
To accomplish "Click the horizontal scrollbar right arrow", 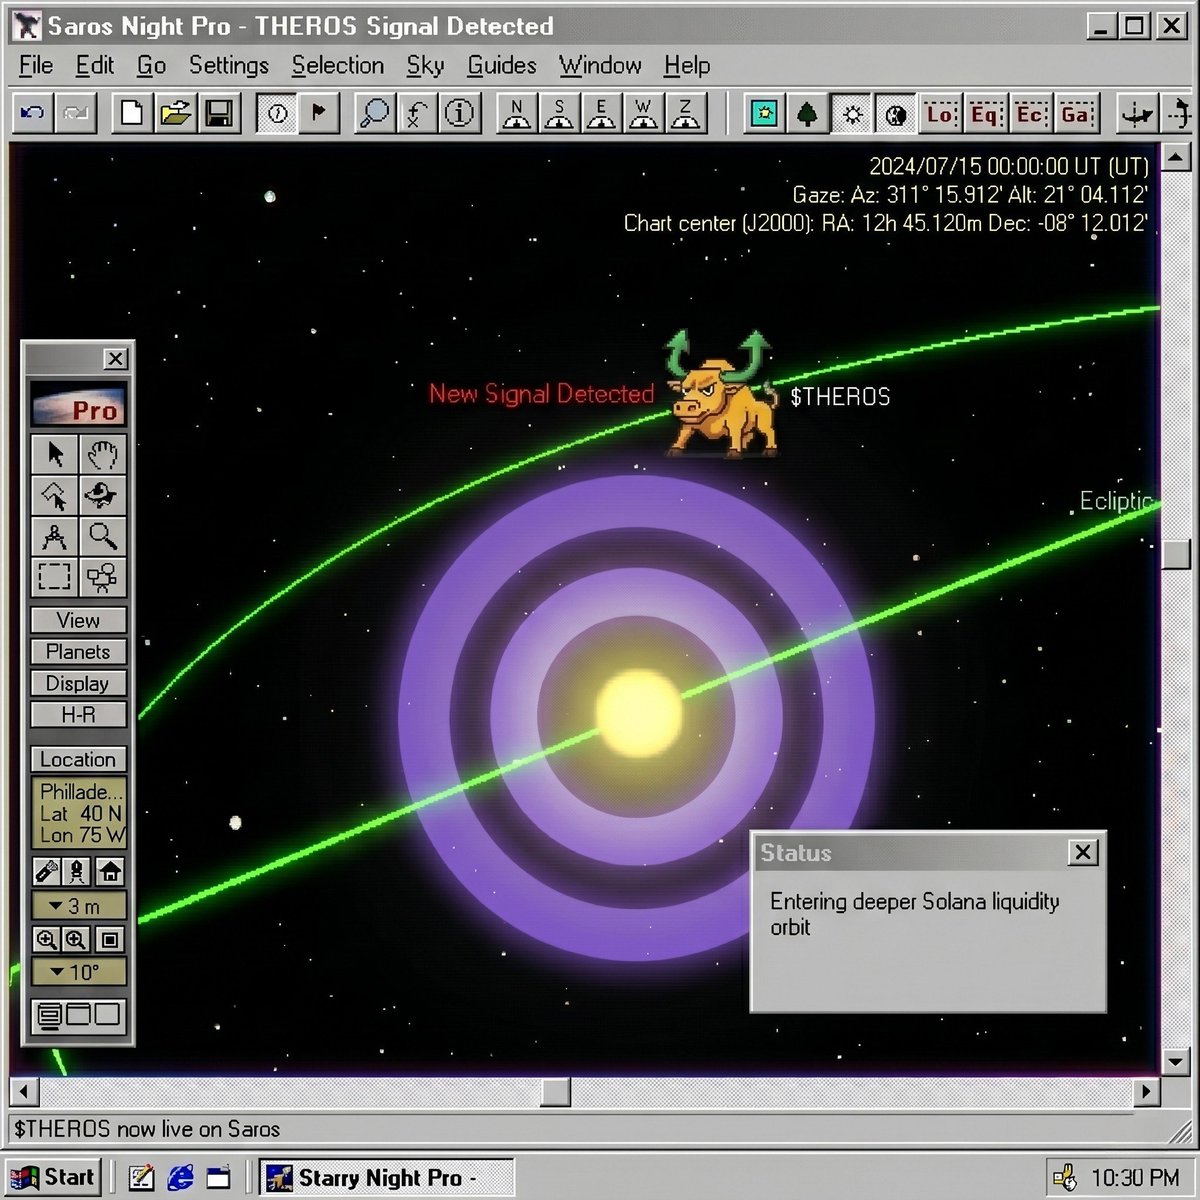I will 1147,1091.
